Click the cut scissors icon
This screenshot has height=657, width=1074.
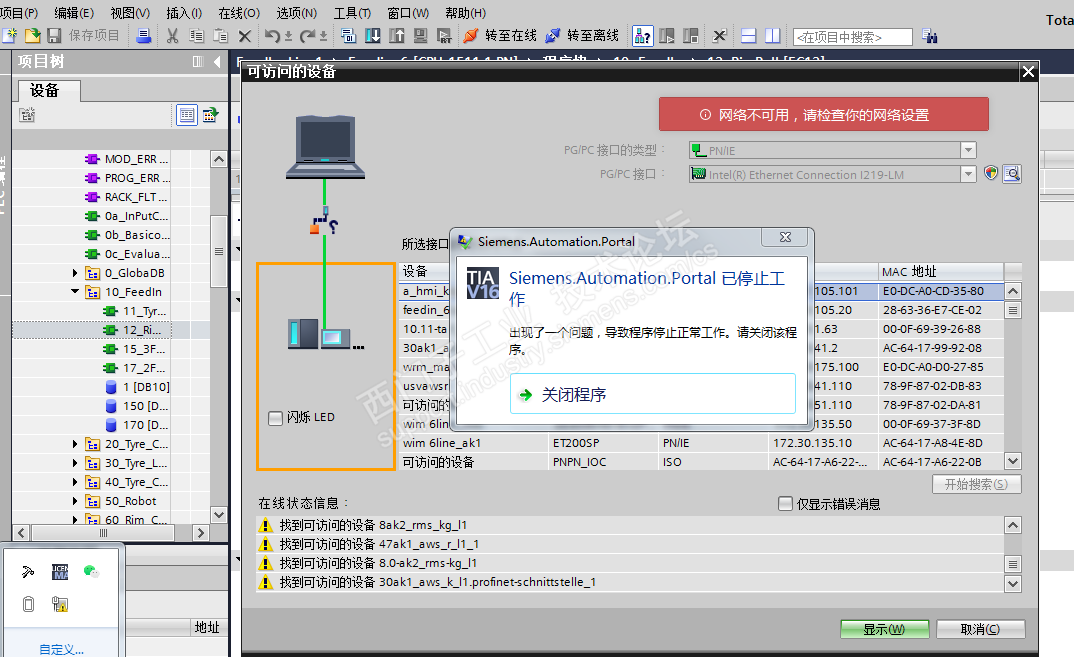[173, 36]
